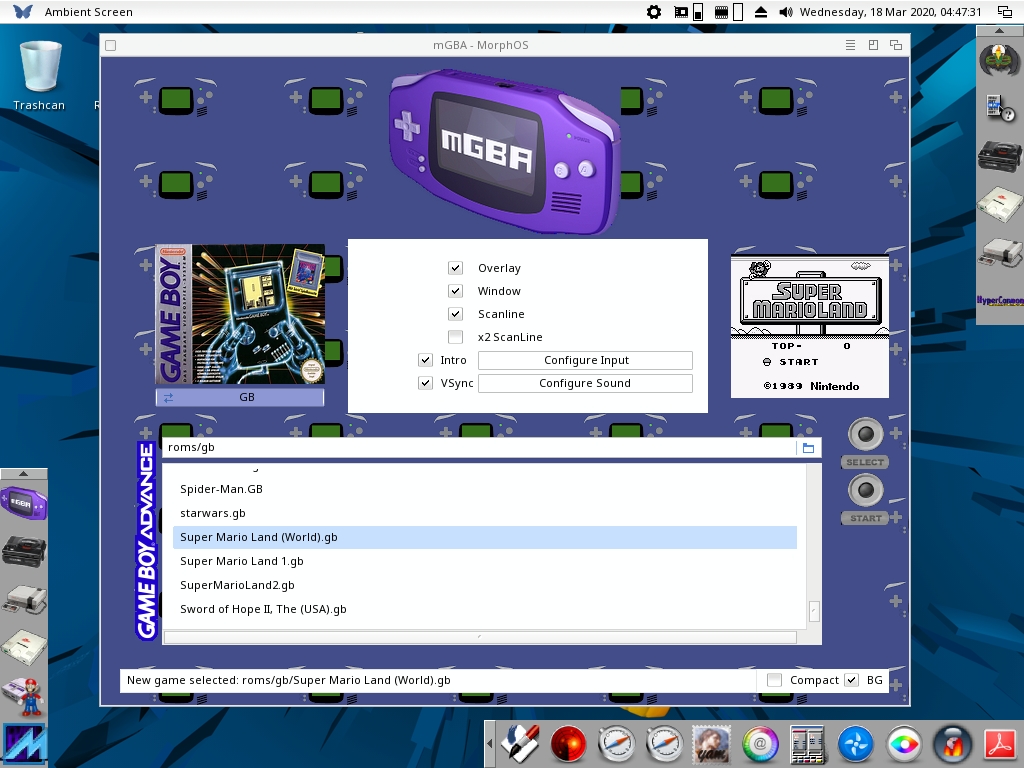Uncheck the Scanline option

pos(456,314)
